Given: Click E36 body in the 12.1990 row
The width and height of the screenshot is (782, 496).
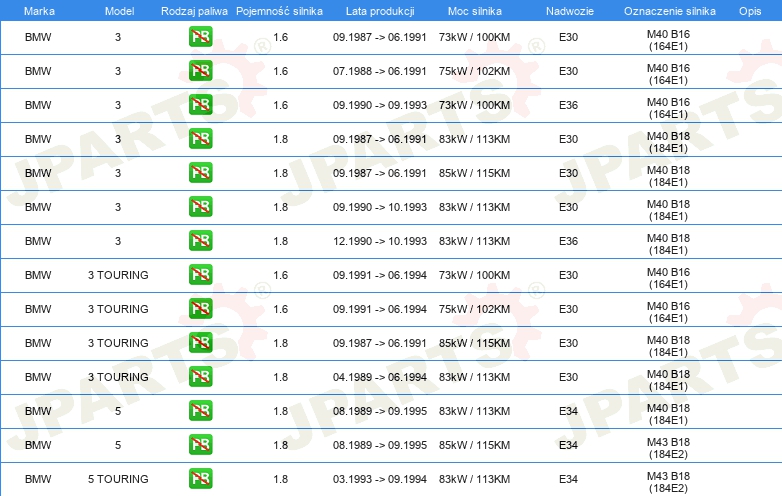Looking at the screenshot, I should point(569,241).
